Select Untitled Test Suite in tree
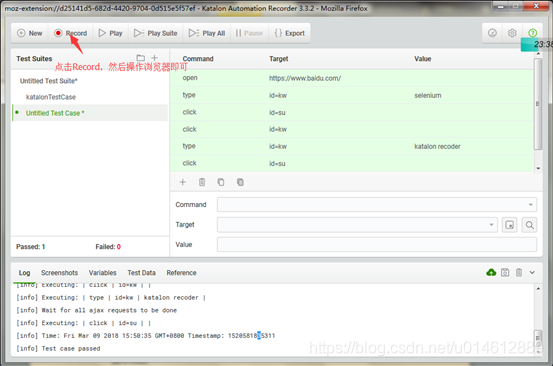Viewport: 553px width, 366px height. point(49,81)
